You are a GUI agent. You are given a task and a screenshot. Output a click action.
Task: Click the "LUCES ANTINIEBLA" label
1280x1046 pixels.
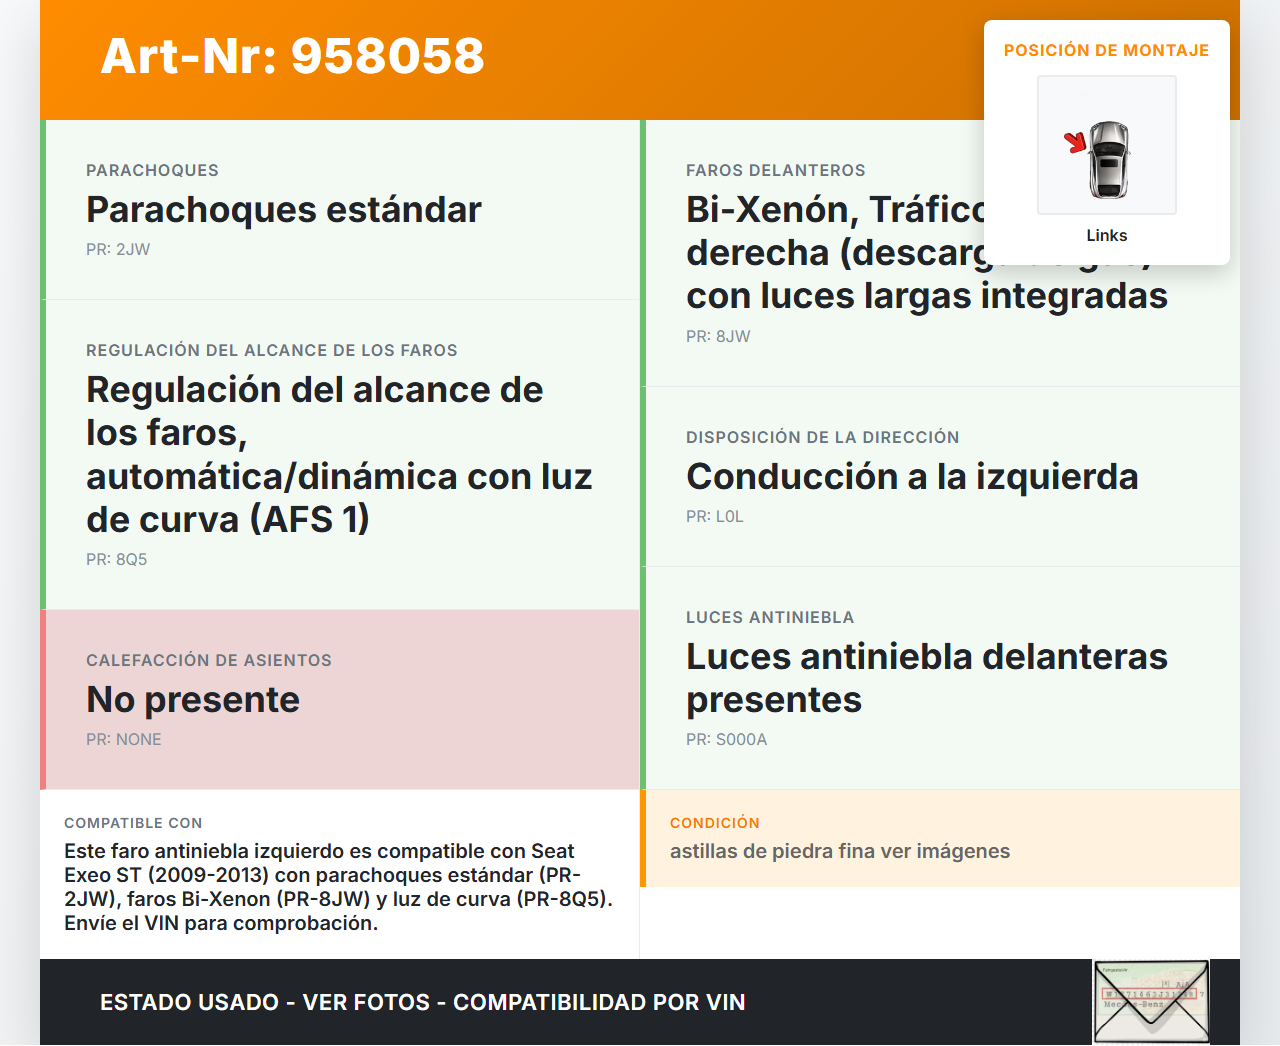[x=770, y=617]
